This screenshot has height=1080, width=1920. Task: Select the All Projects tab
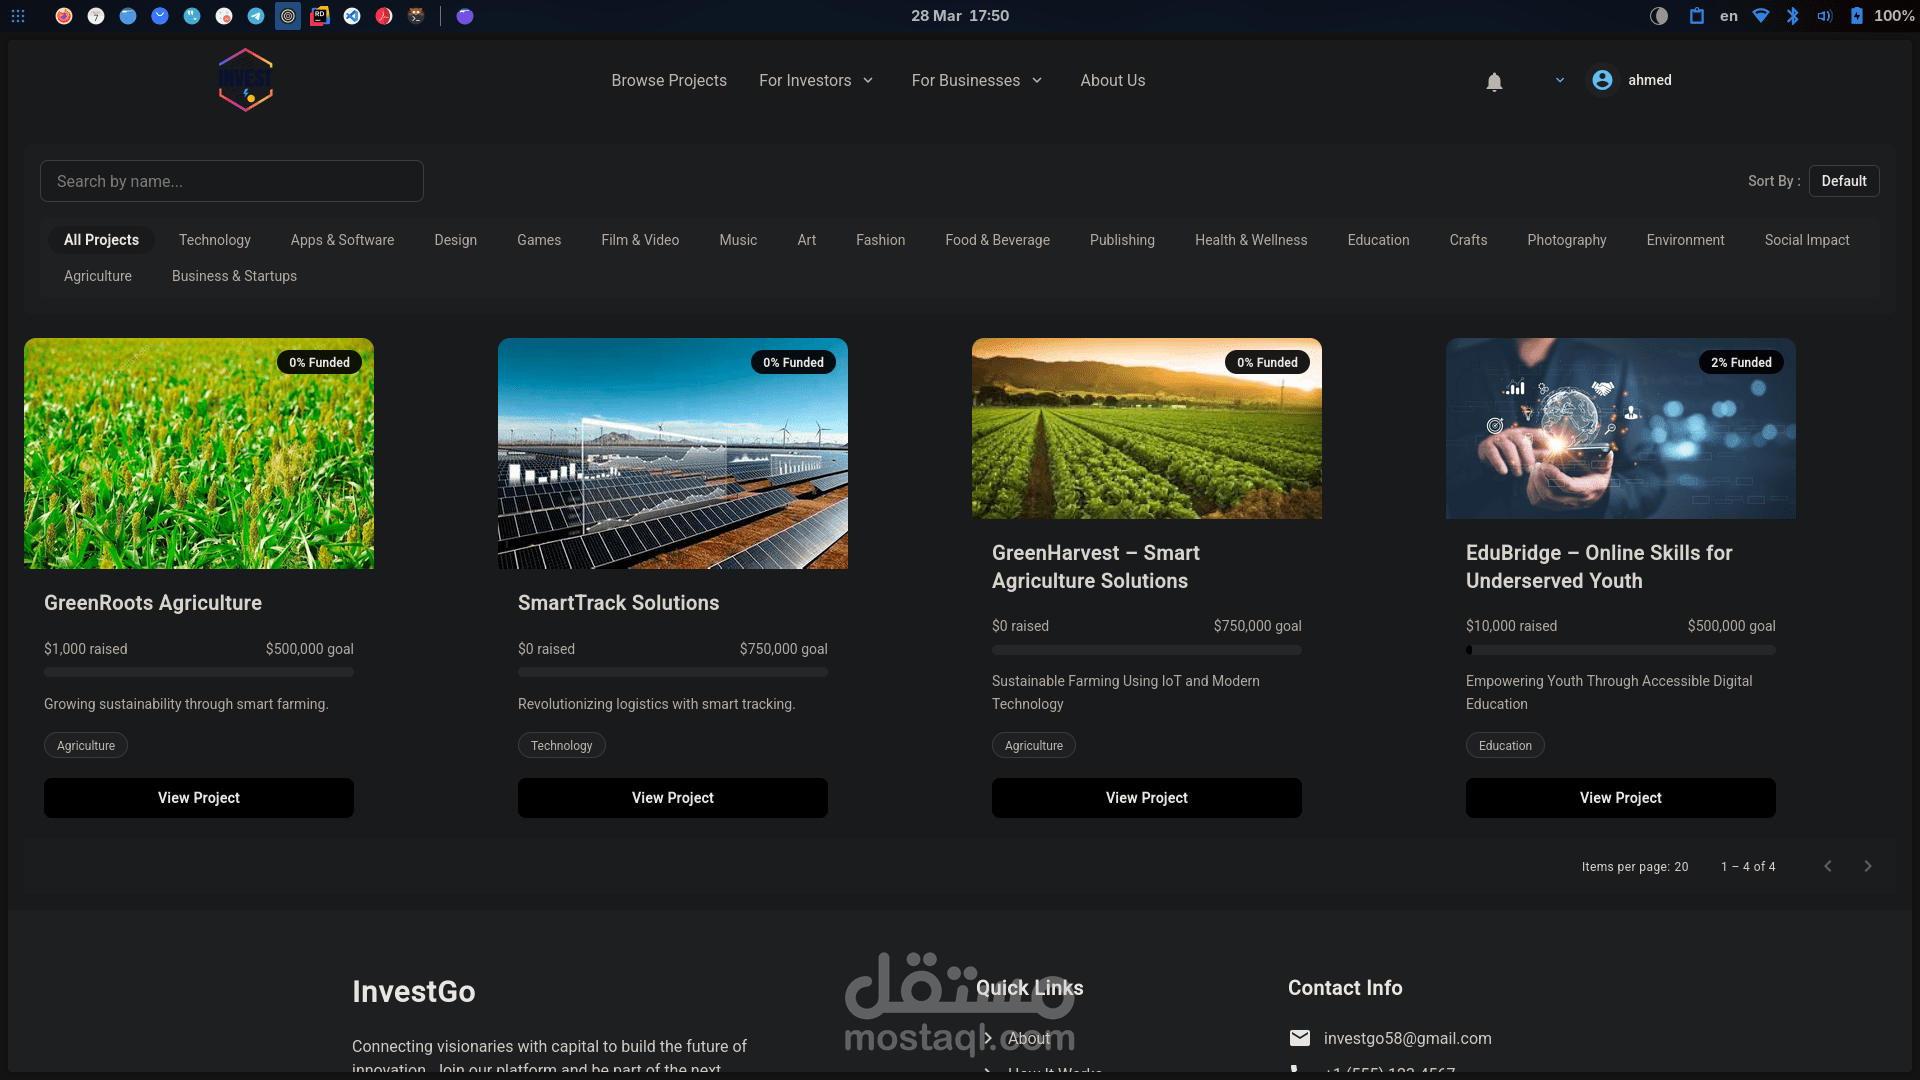(101, 240)
